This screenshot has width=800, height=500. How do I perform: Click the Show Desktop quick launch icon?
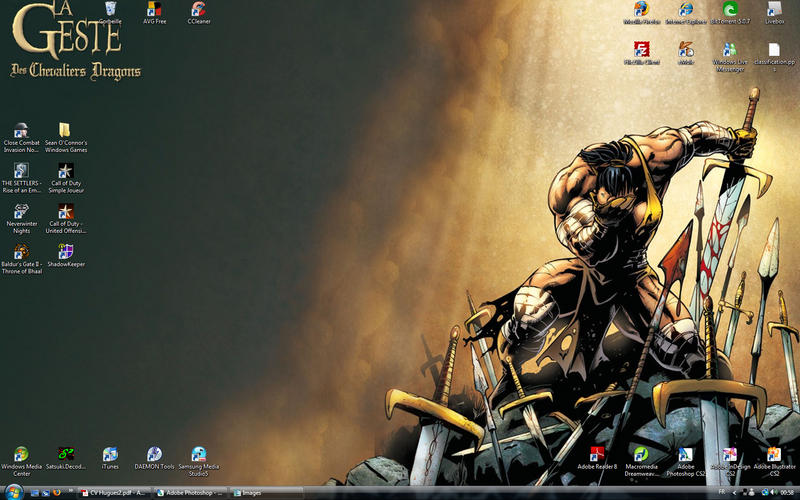pyautogui.click(x=35, y=493)
